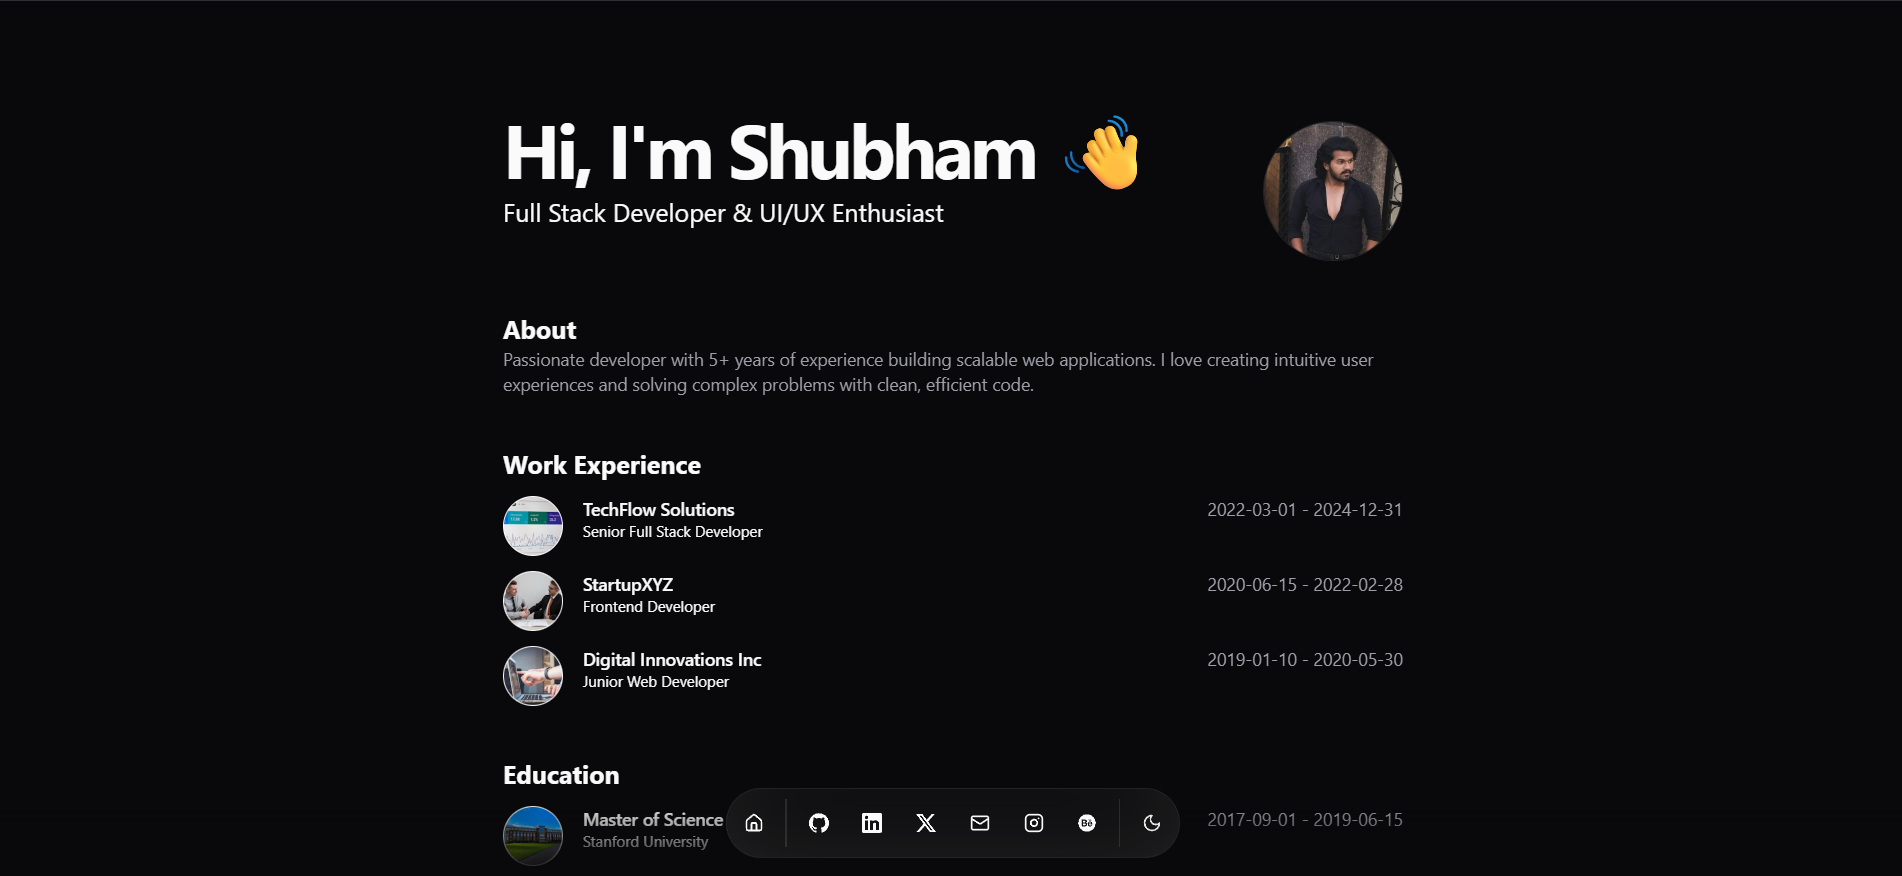The height and width of the screenshot is (876, 1902).
Task: Click the TechFlow Solutions company logo
Action: 533,526
